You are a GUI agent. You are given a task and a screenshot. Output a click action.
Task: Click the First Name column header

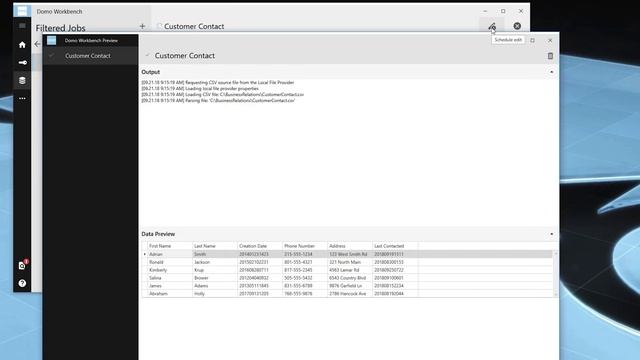point(170,246)
